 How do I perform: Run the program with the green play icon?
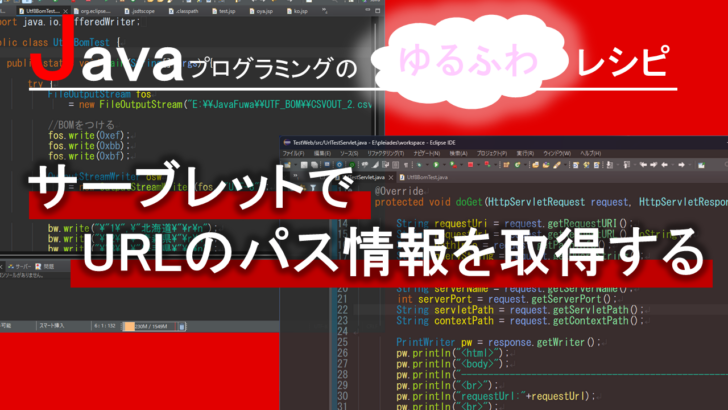pyautogui.click(x=436, y=164)
